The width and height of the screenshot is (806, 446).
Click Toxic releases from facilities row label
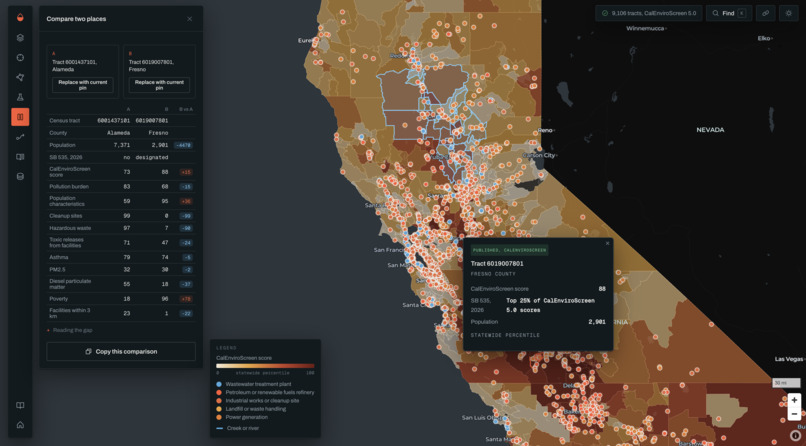click(x=66, y=243)
